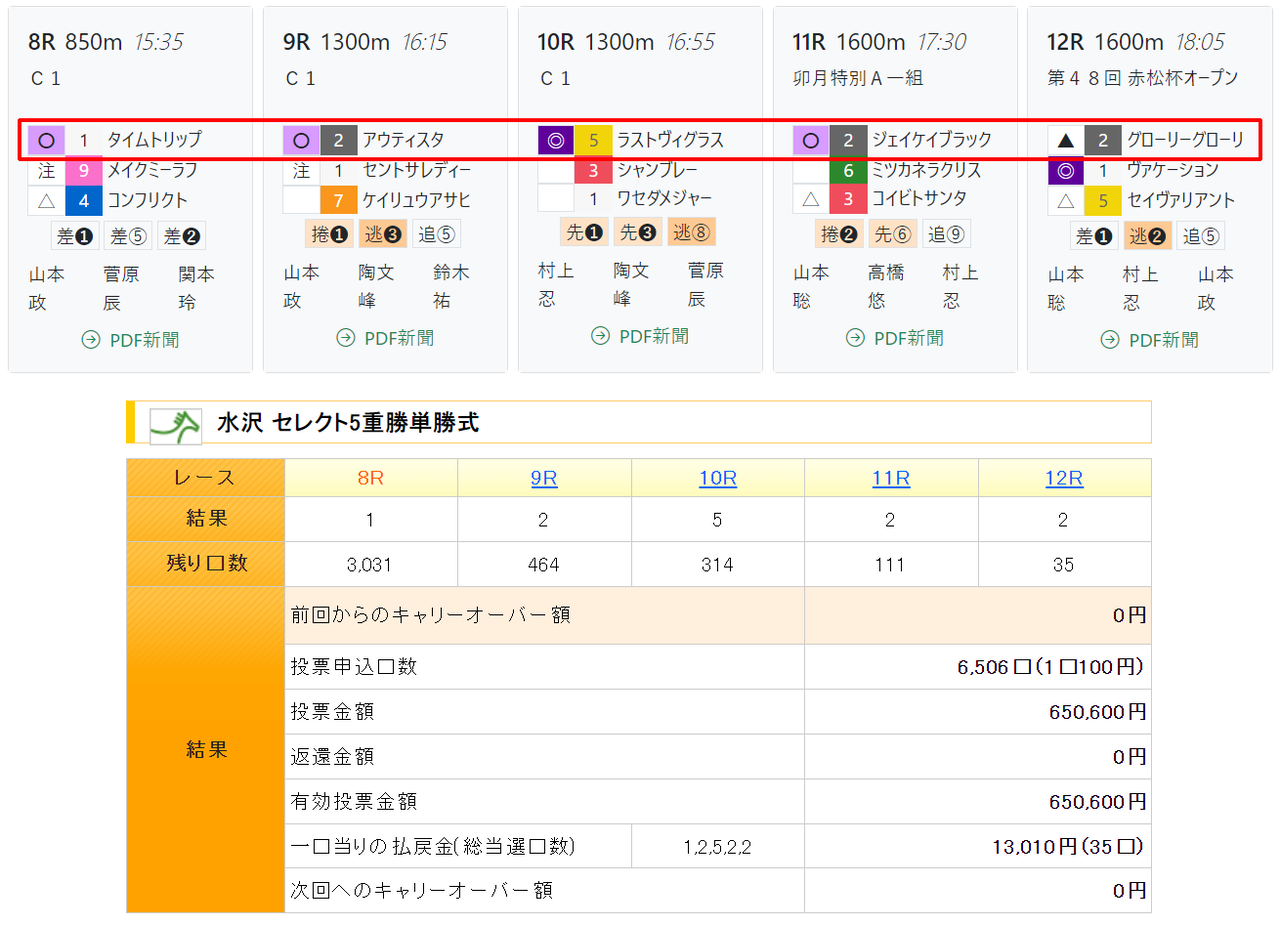Click jockey name 鈴木祐 in the 9R card
This screenshot has width=1280, height=925.
pyautogui.click(x=452, y=287)
